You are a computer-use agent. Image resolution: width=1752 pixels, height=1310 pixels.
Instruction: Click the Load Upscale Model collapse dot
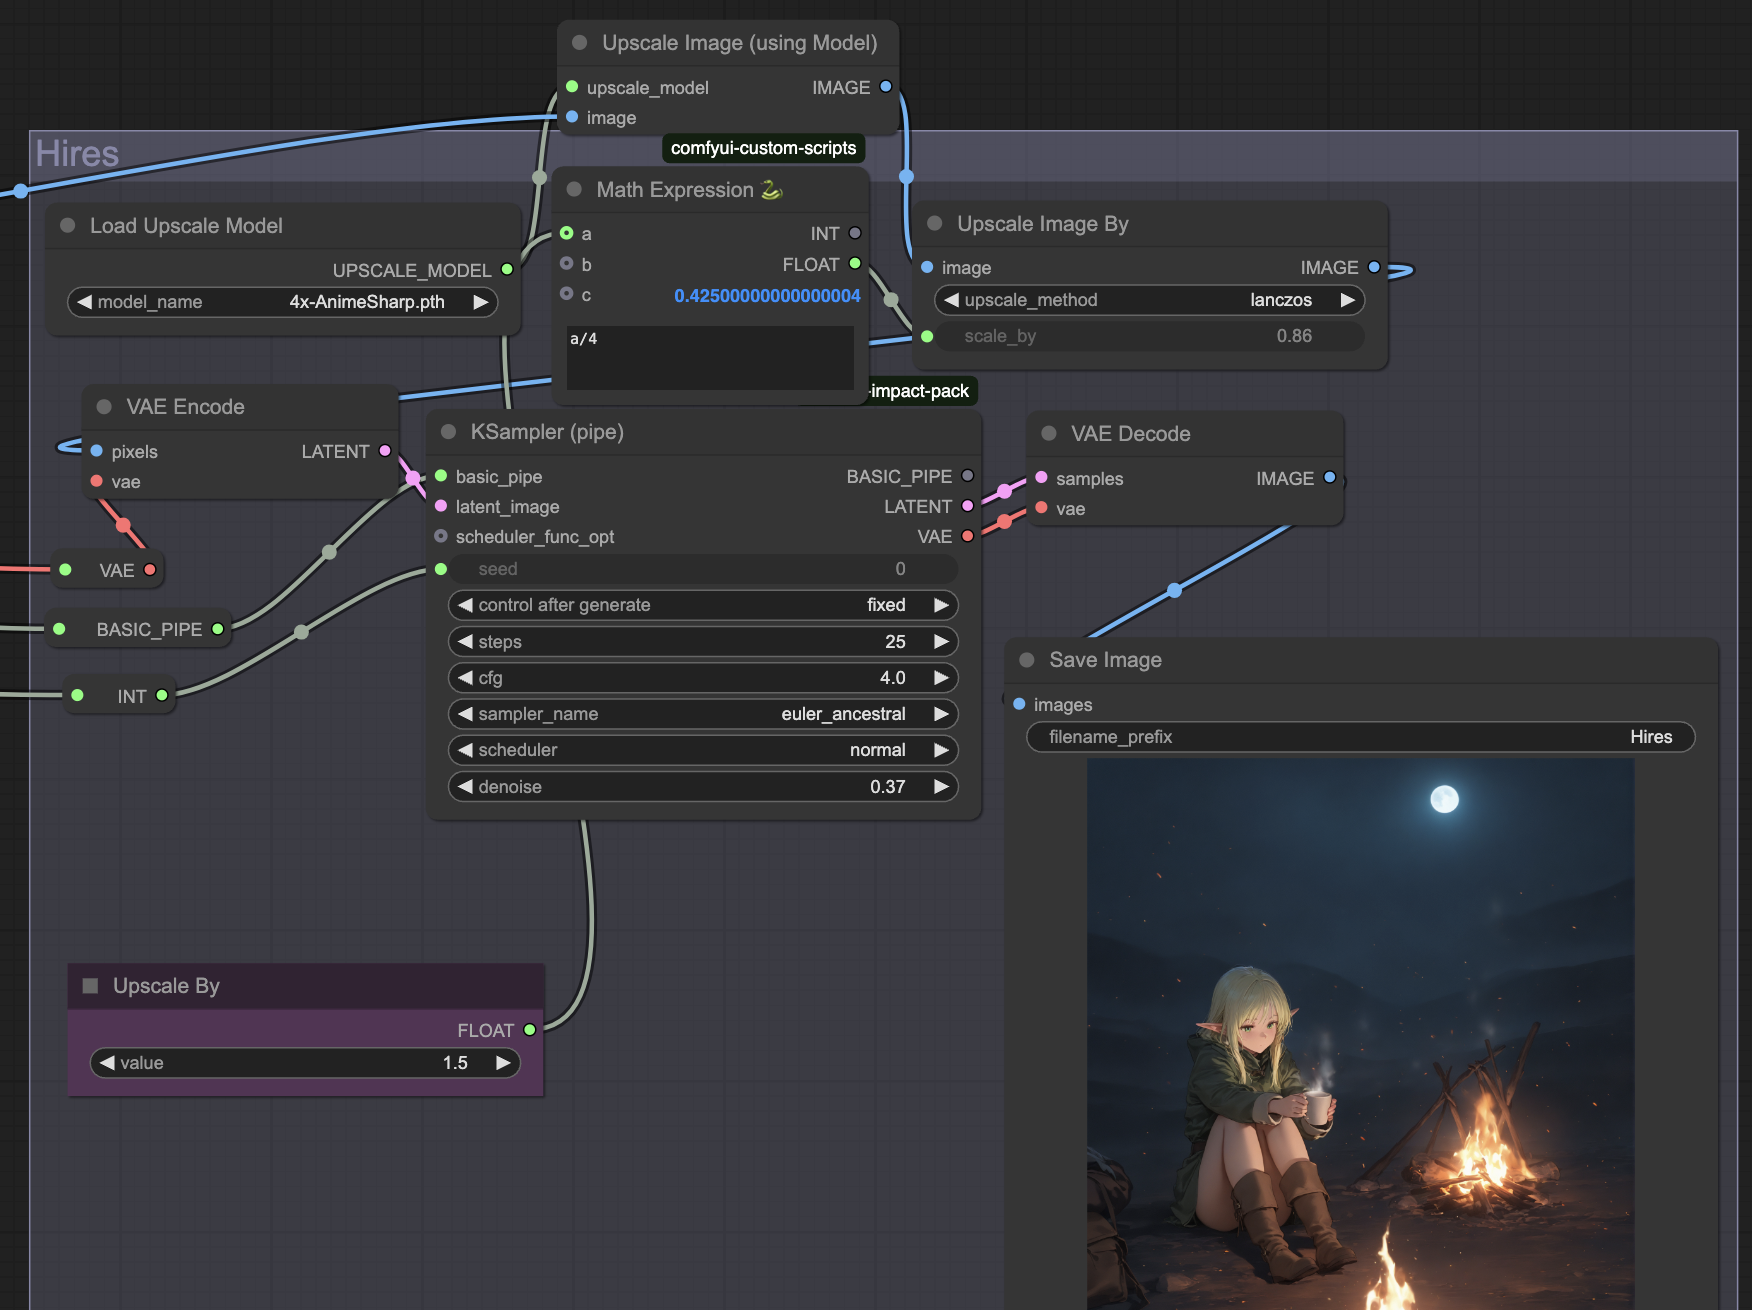pyautogui.click(x=68, y=226)
